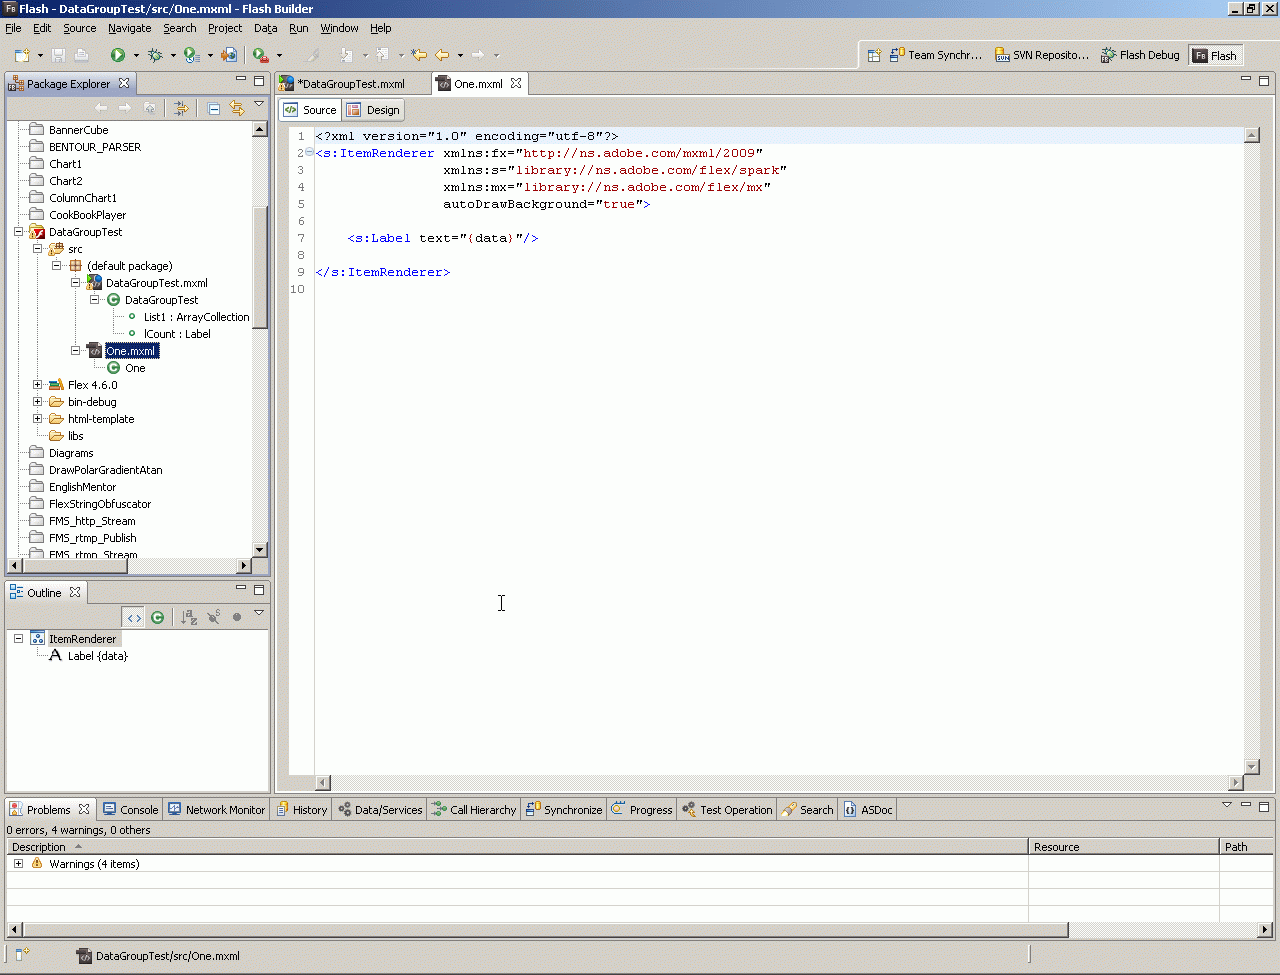Collapse the DataGroupTest project node
This screenshot has height=975, width=1280.
[x=18, y=232]
